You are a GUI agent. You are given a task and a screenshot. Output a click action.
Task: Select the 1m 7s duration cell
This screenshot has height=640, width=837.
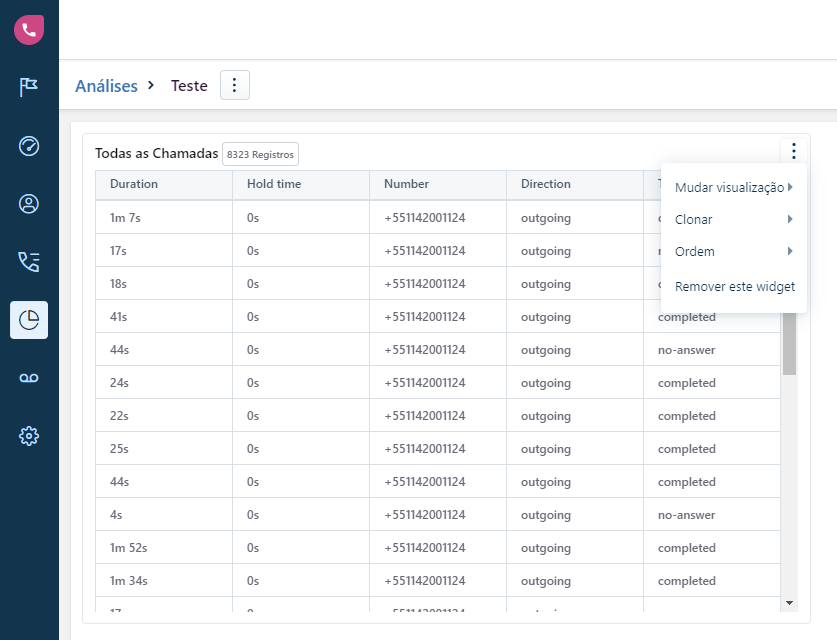point(164,218)
